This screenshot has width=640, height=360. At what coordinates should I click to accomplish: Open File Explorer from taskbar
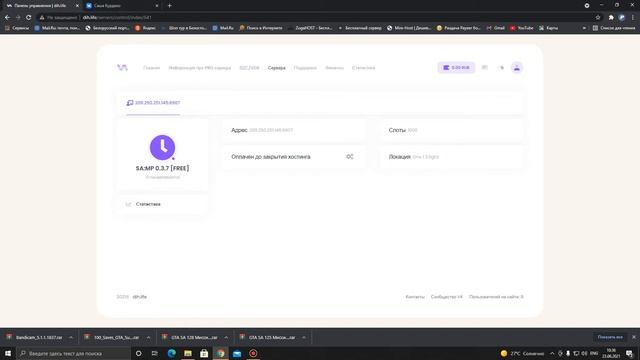tap(188, 353)
